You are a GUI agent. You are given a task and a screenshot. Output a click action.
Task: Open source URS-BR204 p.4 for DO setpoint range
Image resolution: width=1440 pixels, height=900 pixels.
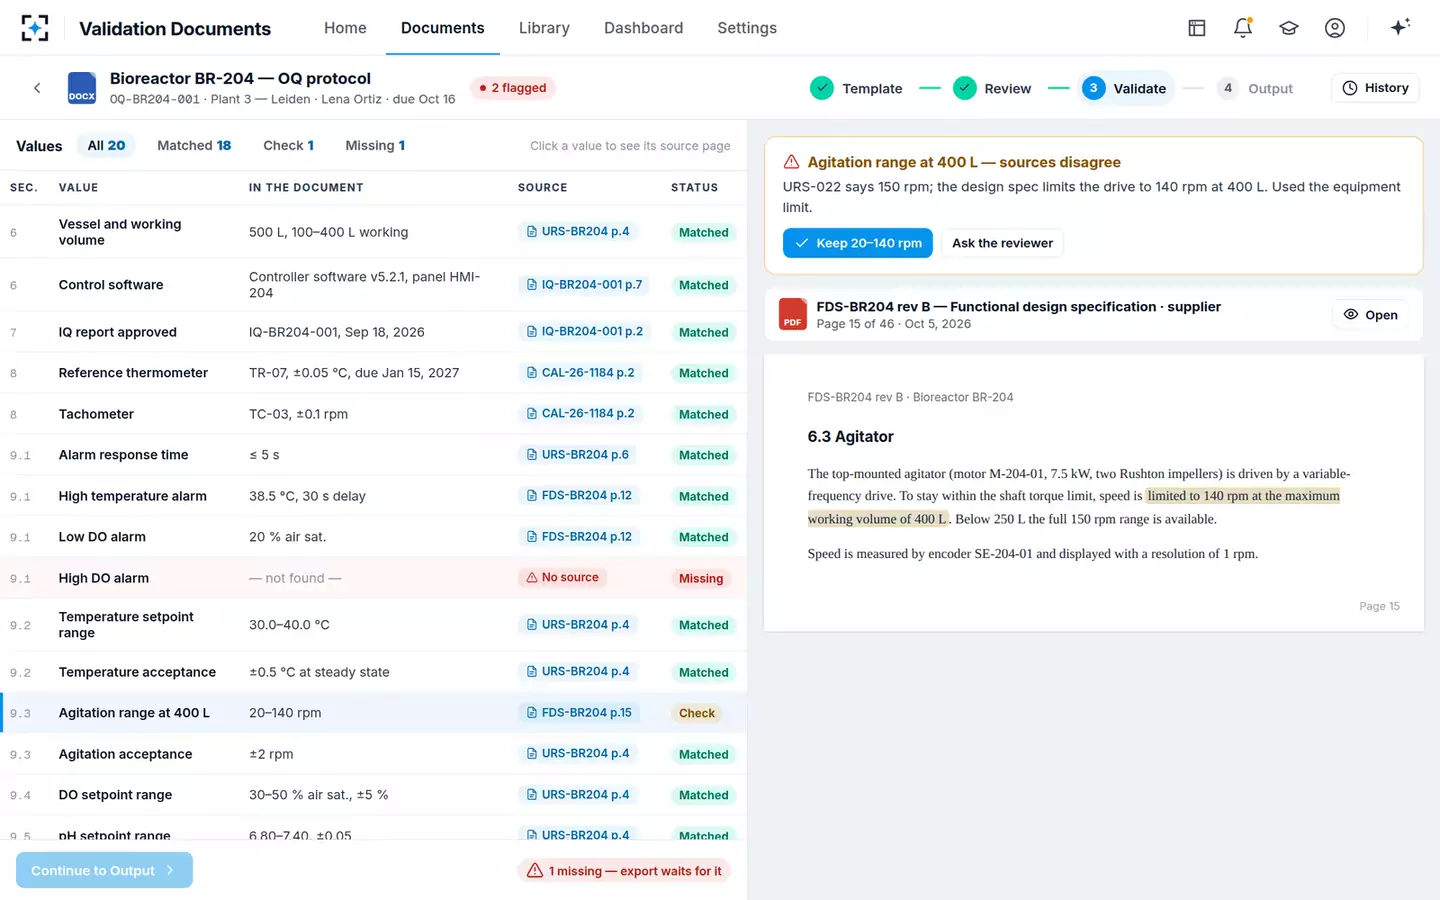coord(578,794)
